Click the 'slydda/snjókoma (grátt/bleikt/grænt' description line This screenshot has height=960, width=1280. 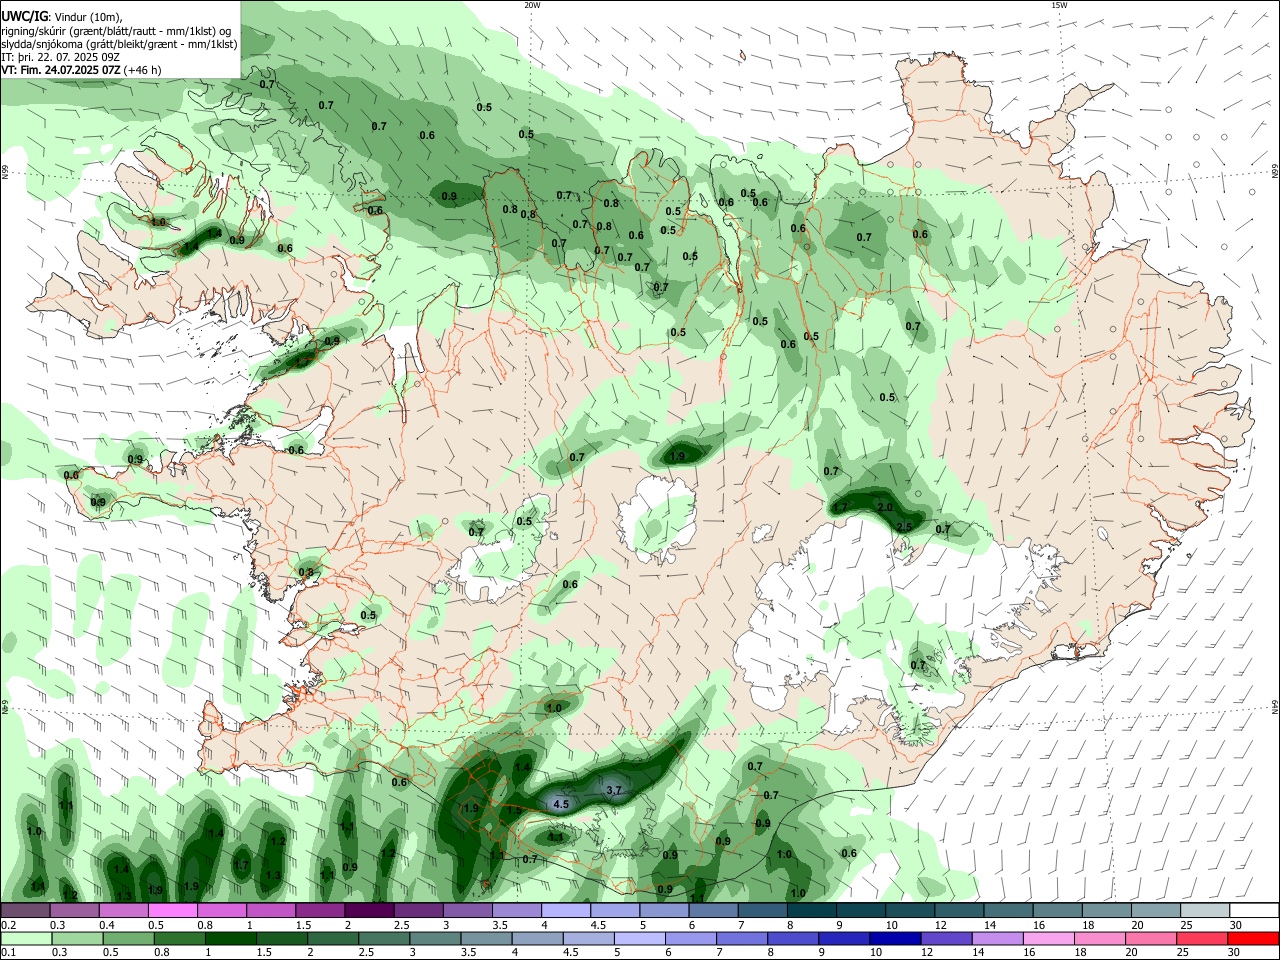(119, 45)
